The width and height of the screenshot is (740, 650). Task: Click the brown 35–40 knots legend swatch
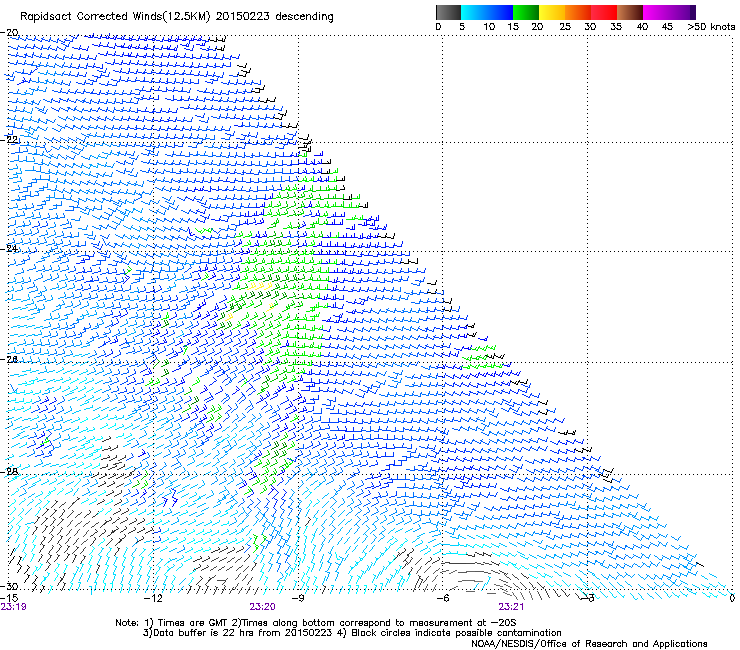click(630, 13)
